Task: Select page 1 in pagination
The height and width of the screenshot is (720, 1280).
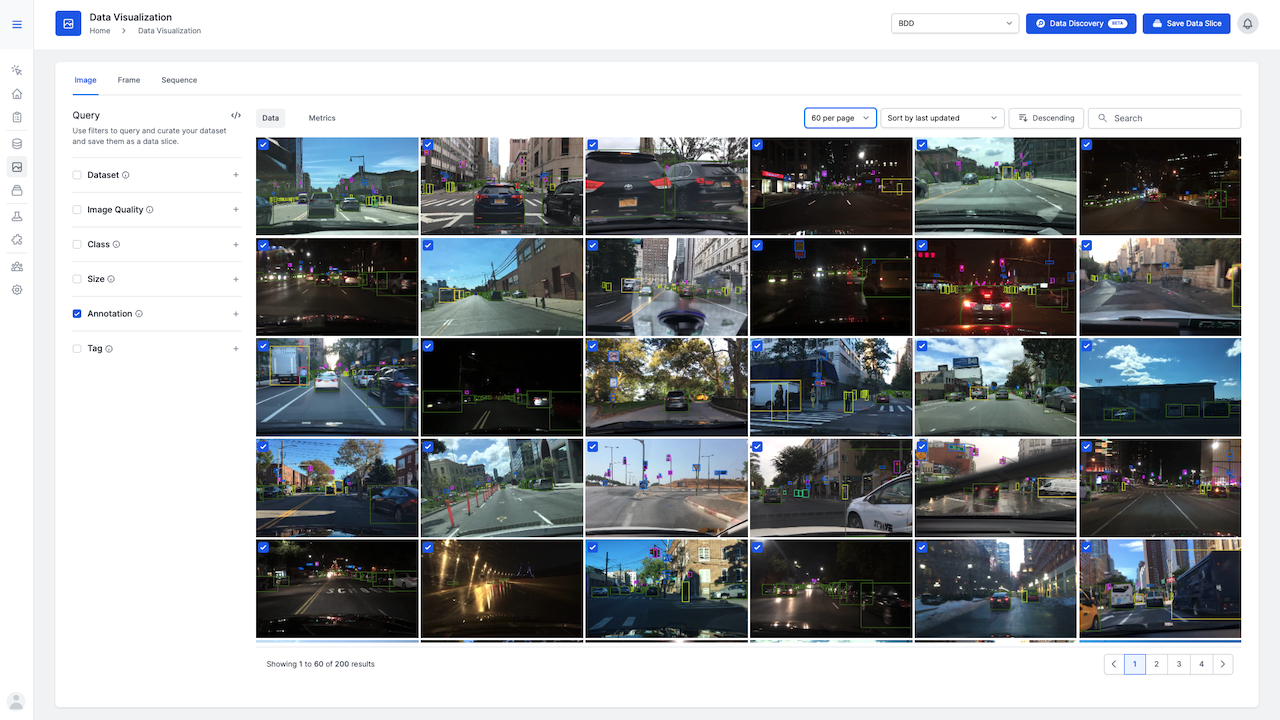Action: 1135,664
